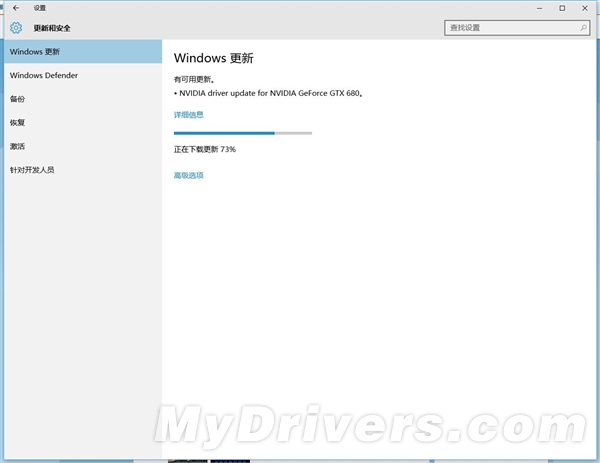This screenshot has width=600, height=463.
Task: Open 针对开发人员 developer section
Action: click(x=83, y=170)
